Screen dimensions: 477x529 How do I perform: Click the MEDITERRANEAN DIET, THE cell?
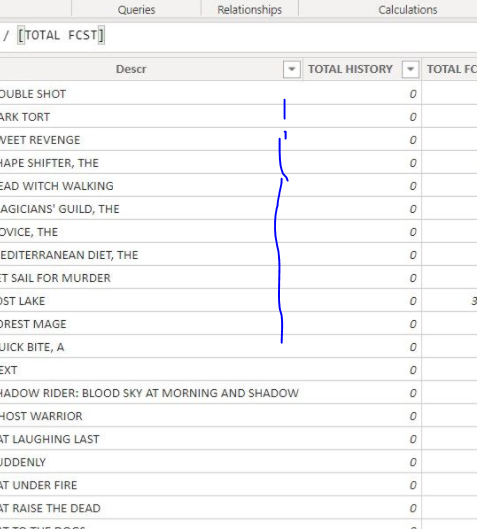click(x=151, y=255)
